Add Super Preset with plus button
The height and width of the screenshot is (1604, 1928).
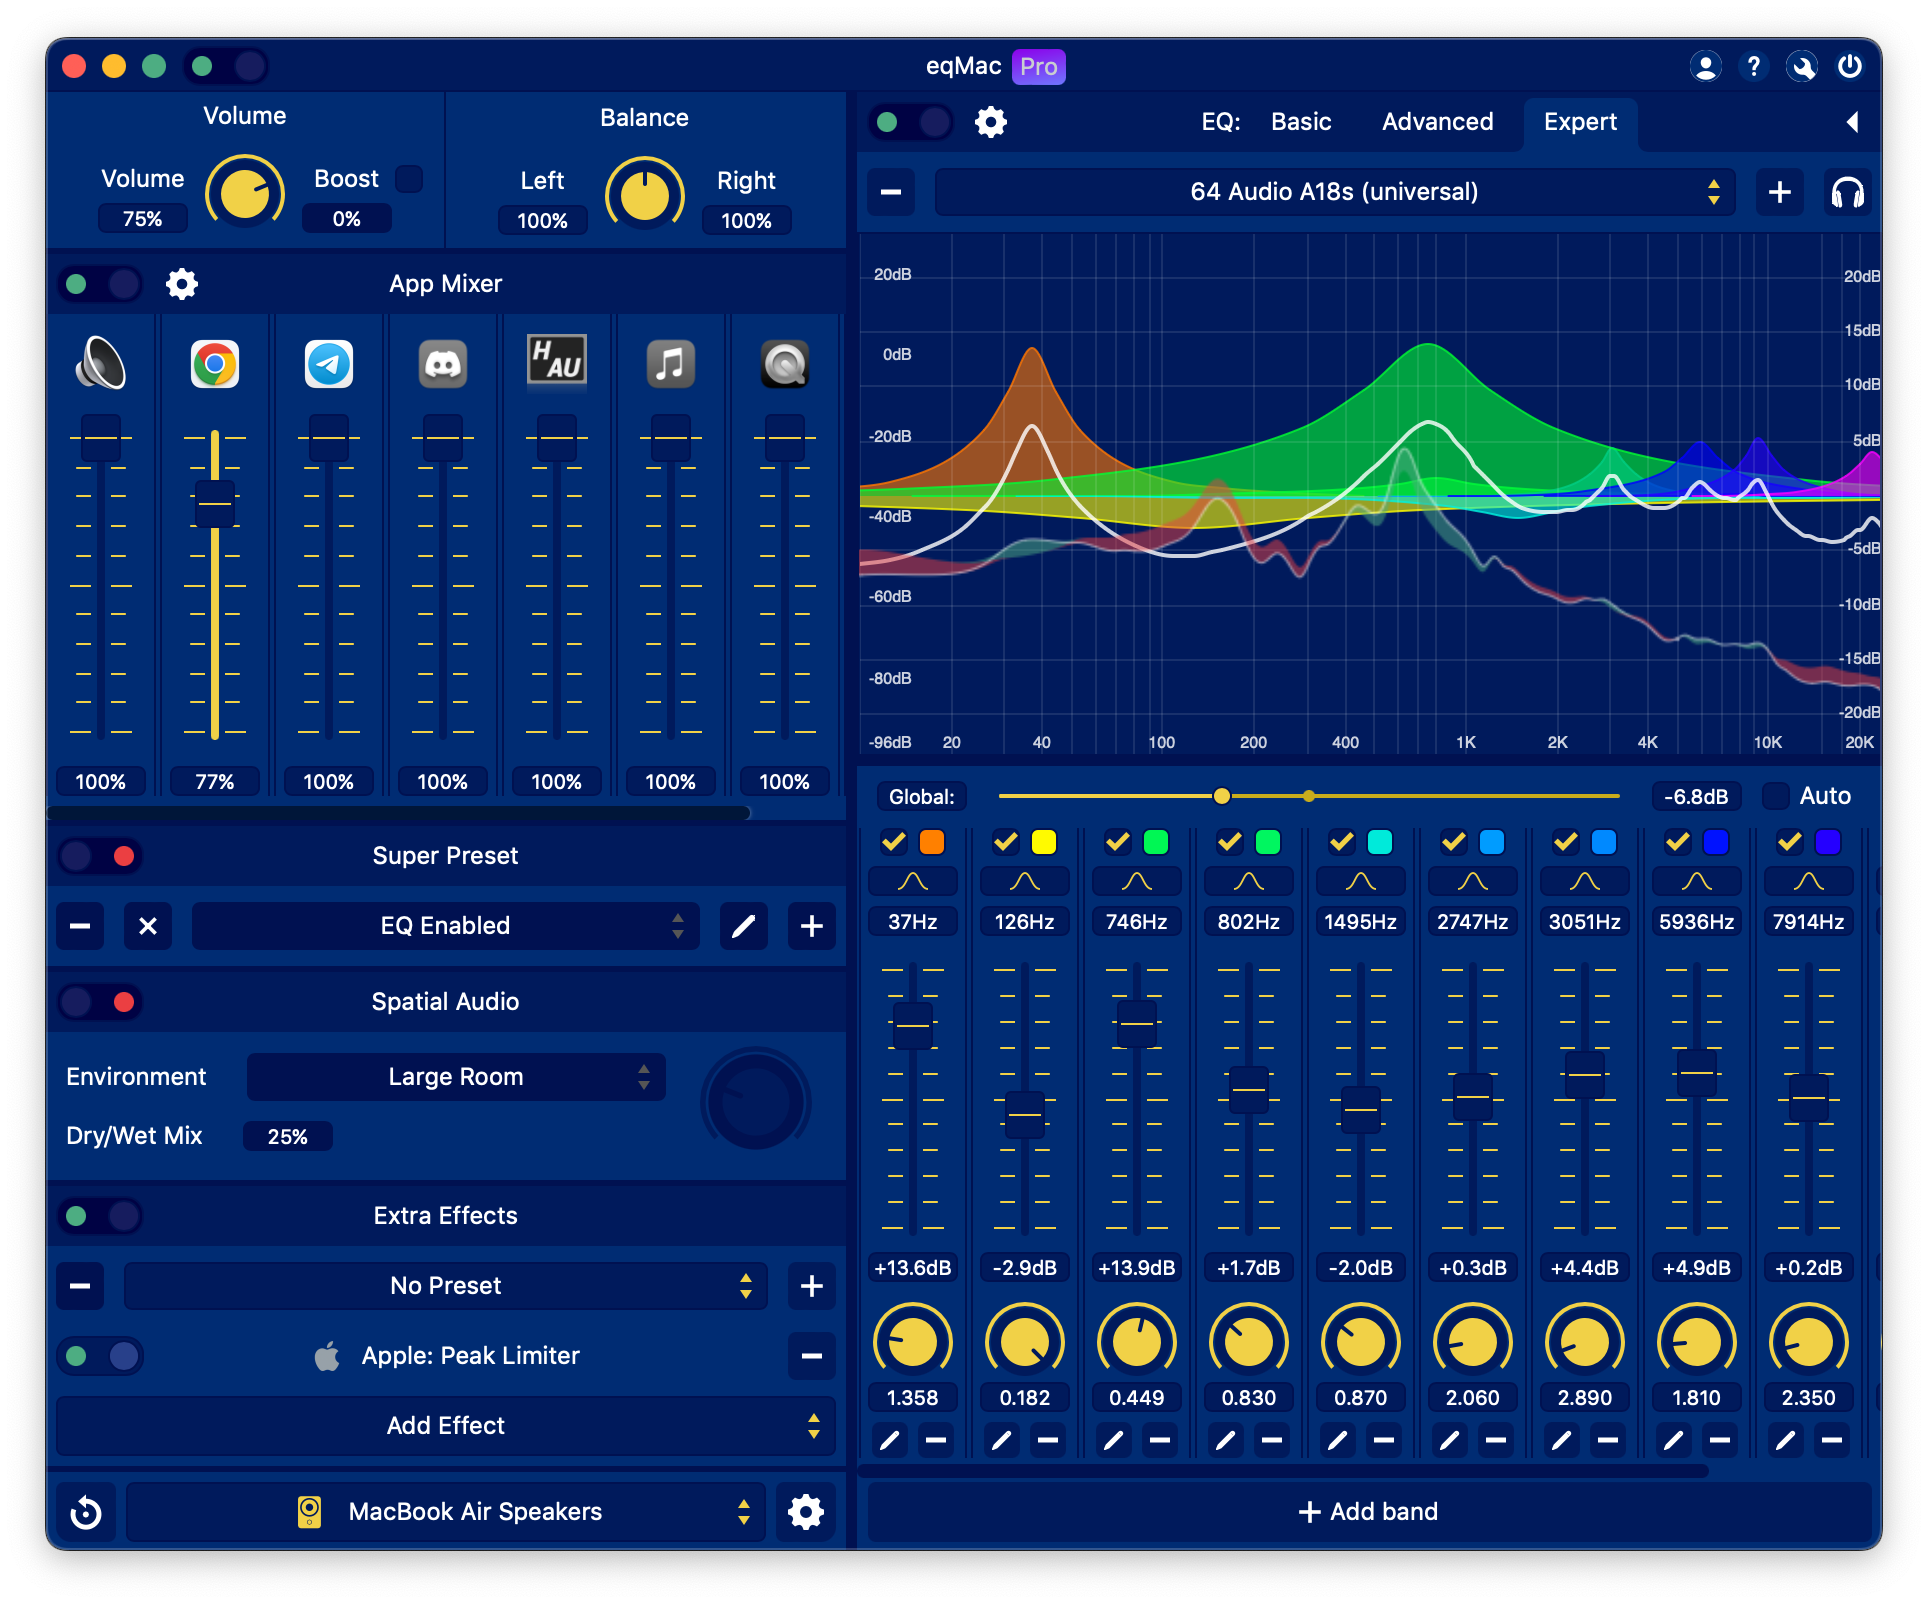tap(812, 926)
